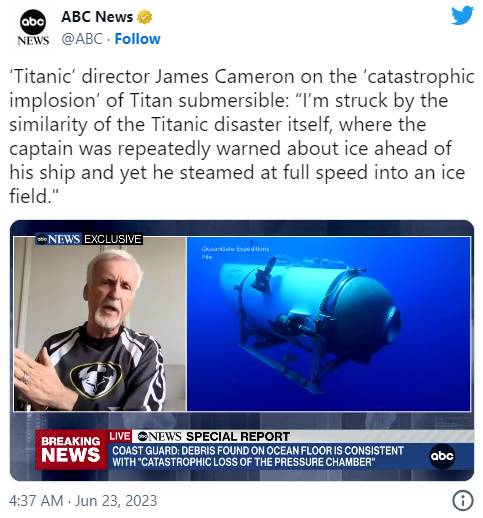Click the abc logo in the news ticker
The height and width of the screenshot is (518, 483).
point(442,455)
